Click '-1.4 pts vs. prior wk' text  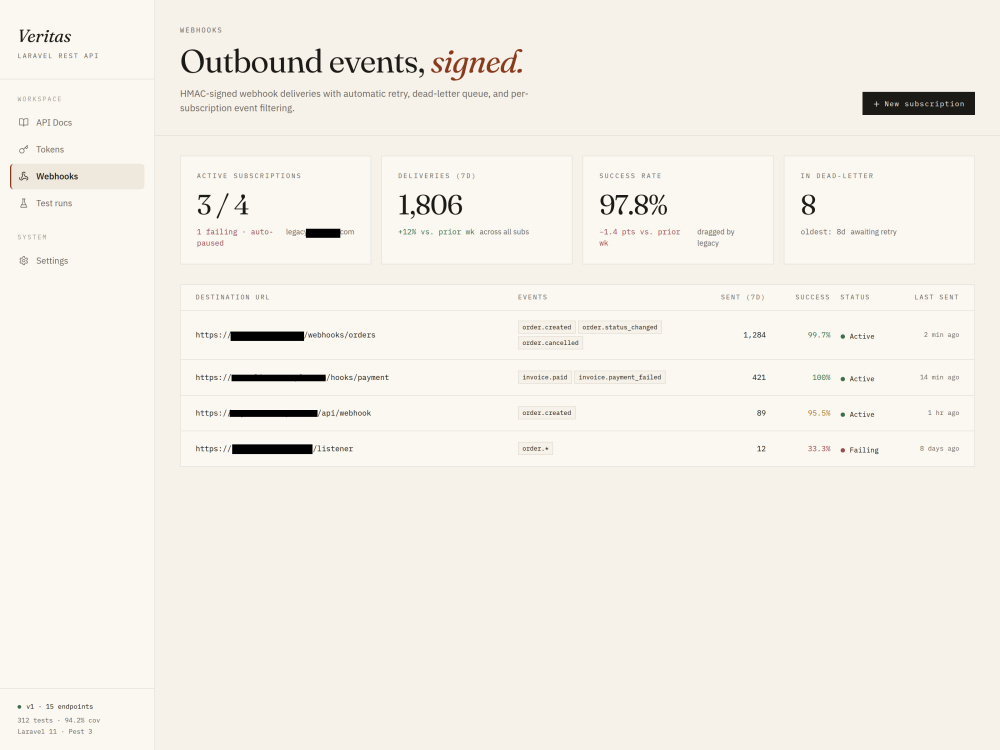click(x=640, y=237)
